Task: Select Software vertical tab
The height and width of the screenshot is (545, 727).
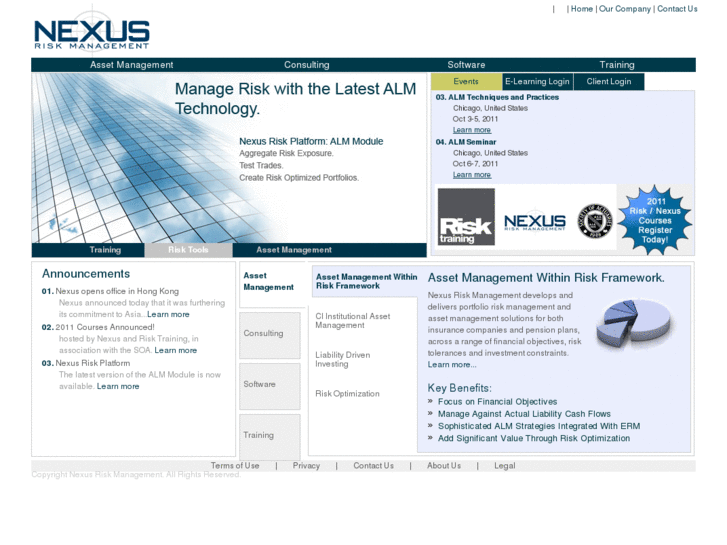Action: click(270, 386)
